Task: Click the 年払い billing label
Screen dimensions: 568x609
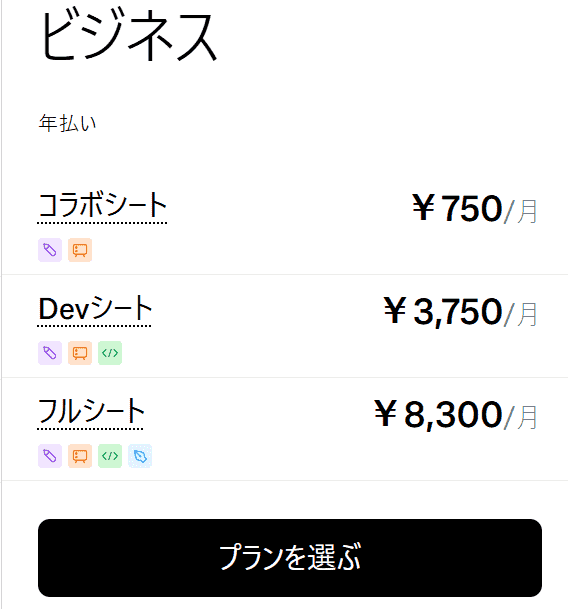Action: 67,123
